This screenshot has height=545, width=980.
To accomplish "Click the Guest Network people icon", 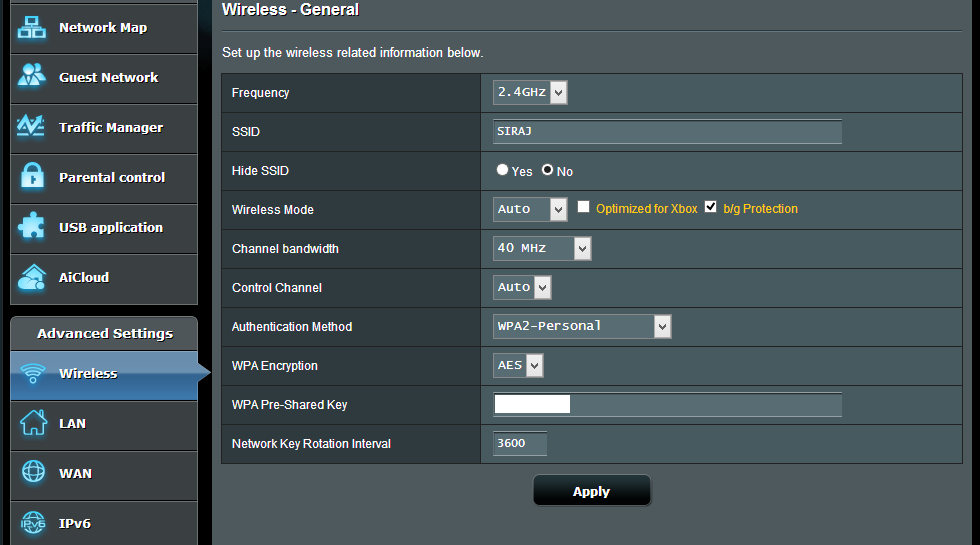I will pyautogui.click(x=32, y=76).
